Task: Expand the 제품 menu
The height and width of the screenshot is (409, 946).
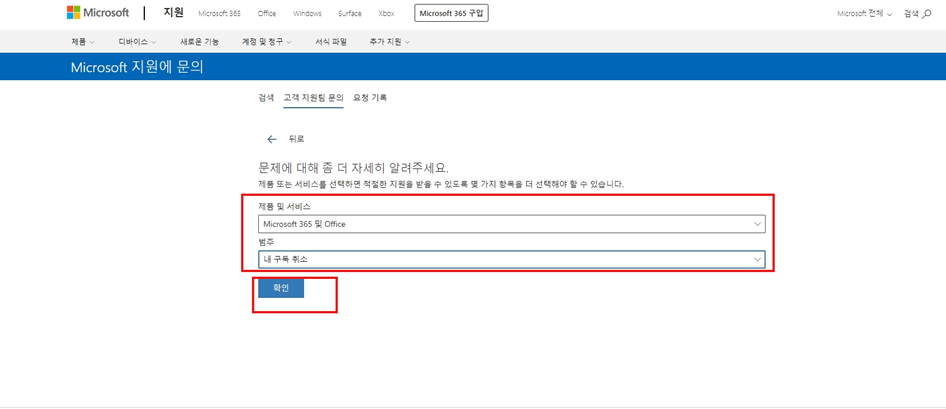Action: (83, 42)
